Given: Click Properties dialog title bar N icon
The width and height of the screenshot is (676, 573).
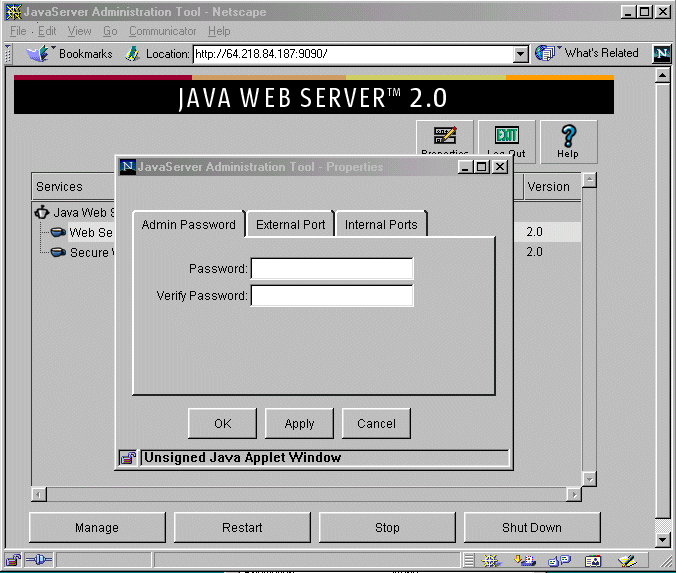Looking at the screenshot, I should click(128, 166).
